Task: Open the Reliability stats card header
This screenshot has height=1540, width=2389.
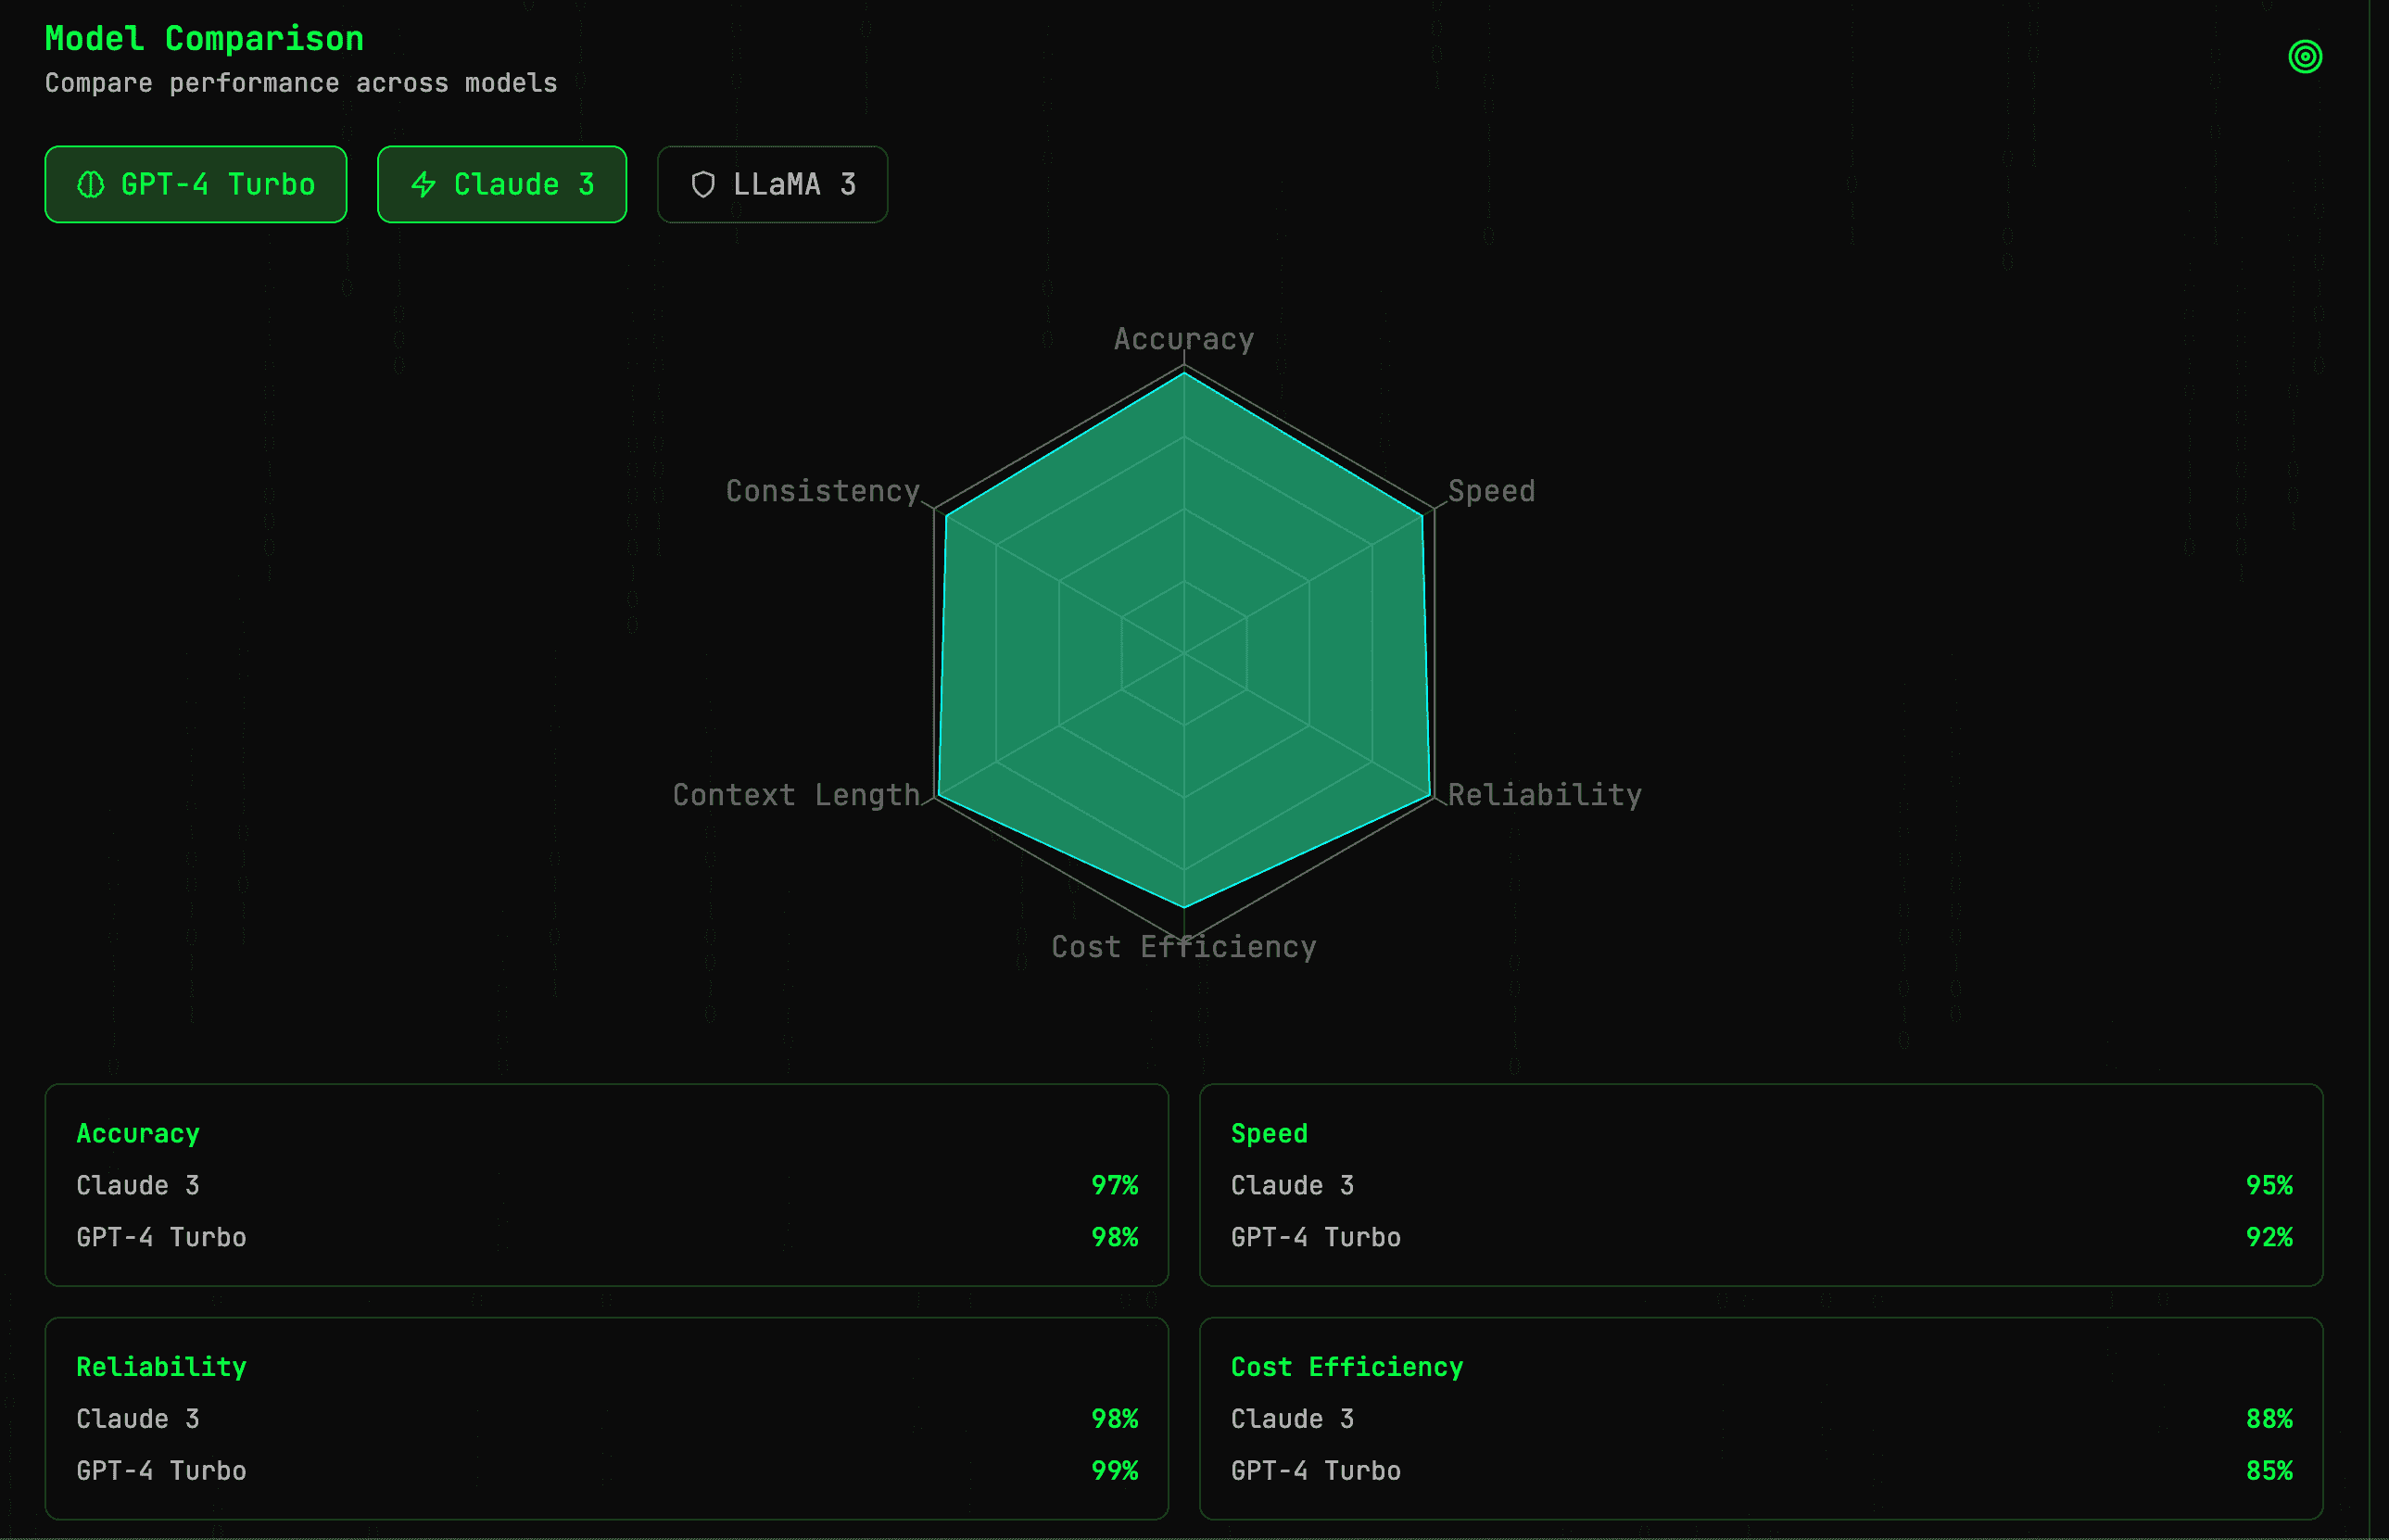Action: point(161,1366)
